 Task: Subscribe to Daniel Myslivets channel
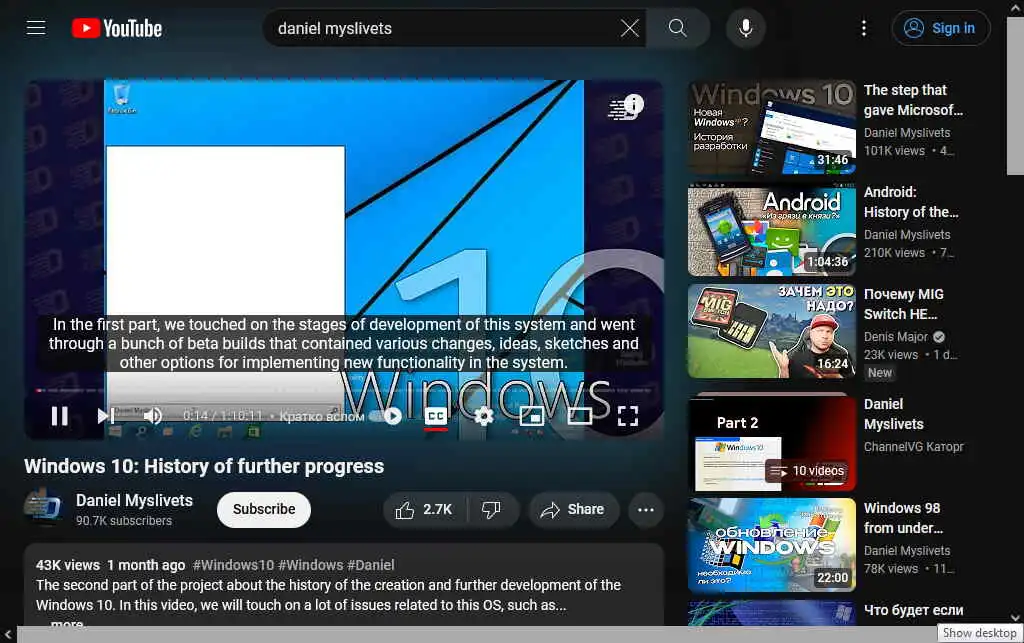coord(264,509)
